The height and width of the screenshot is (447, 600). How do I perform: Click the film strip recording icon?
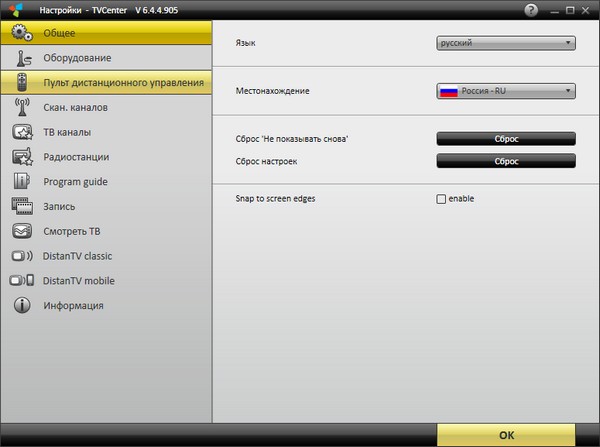[x=22, y=206]
